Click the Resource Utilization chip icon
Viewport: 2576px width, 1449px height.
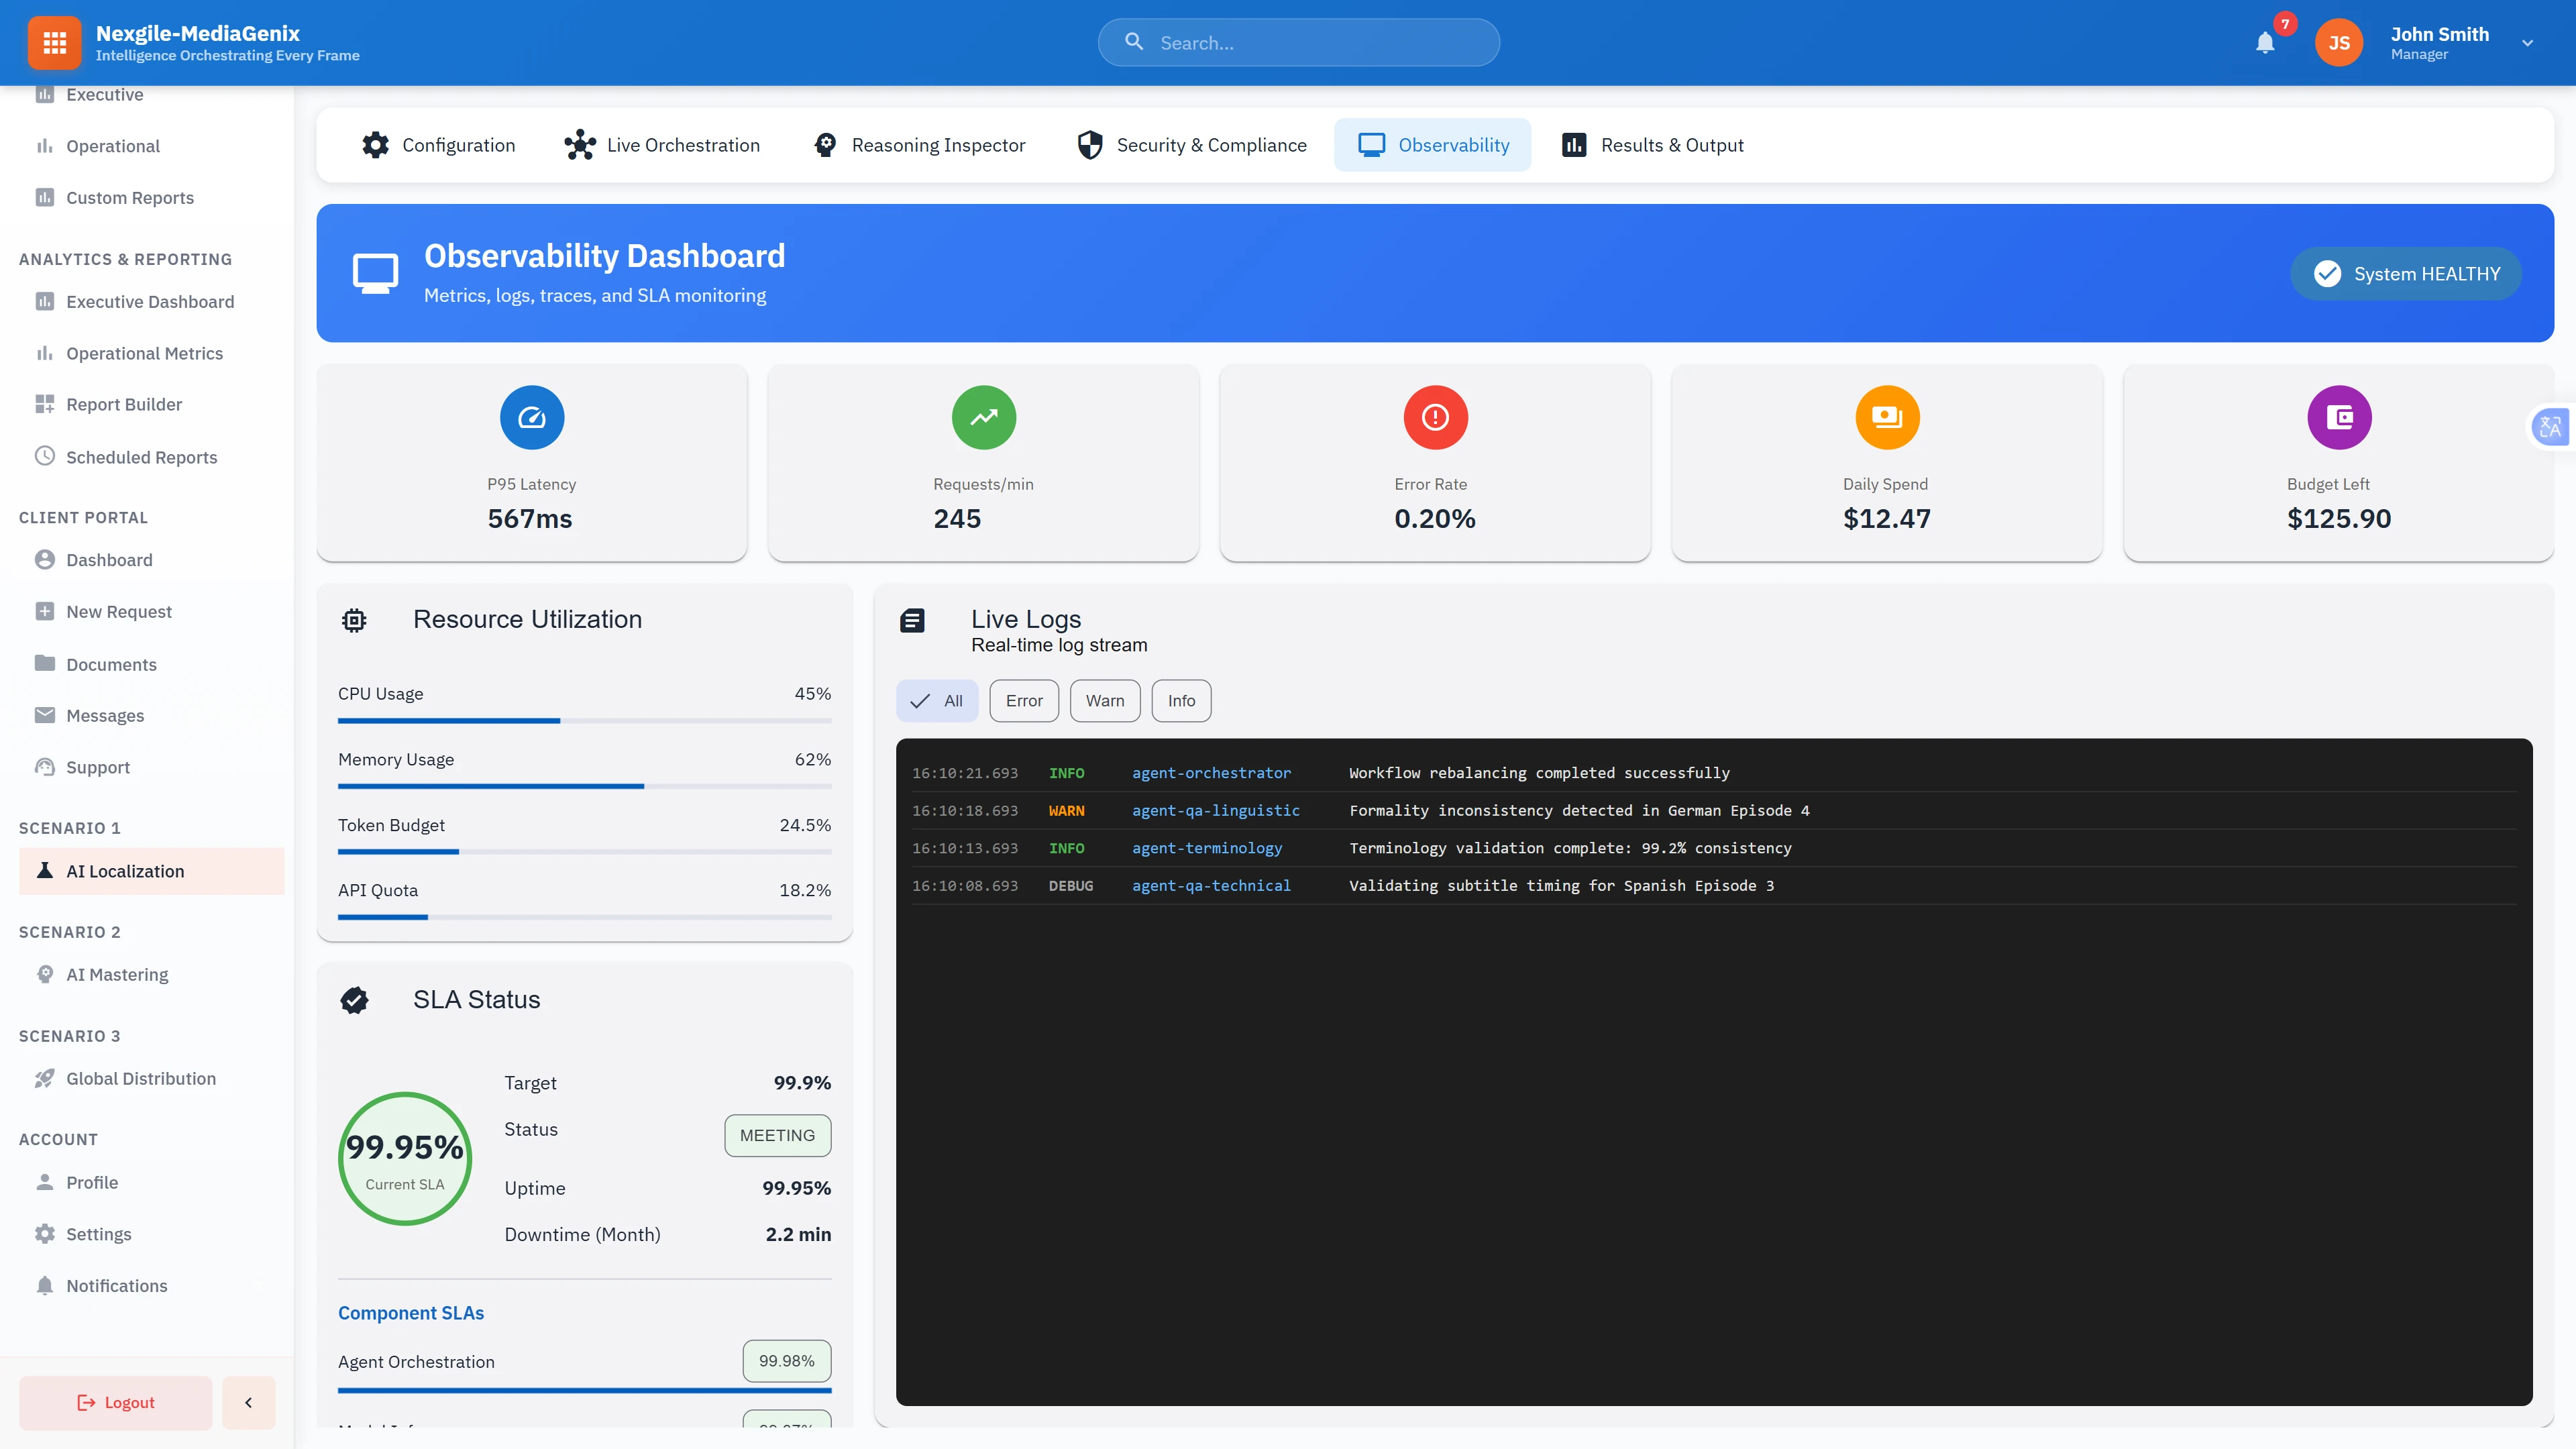[x=354, y=620]
